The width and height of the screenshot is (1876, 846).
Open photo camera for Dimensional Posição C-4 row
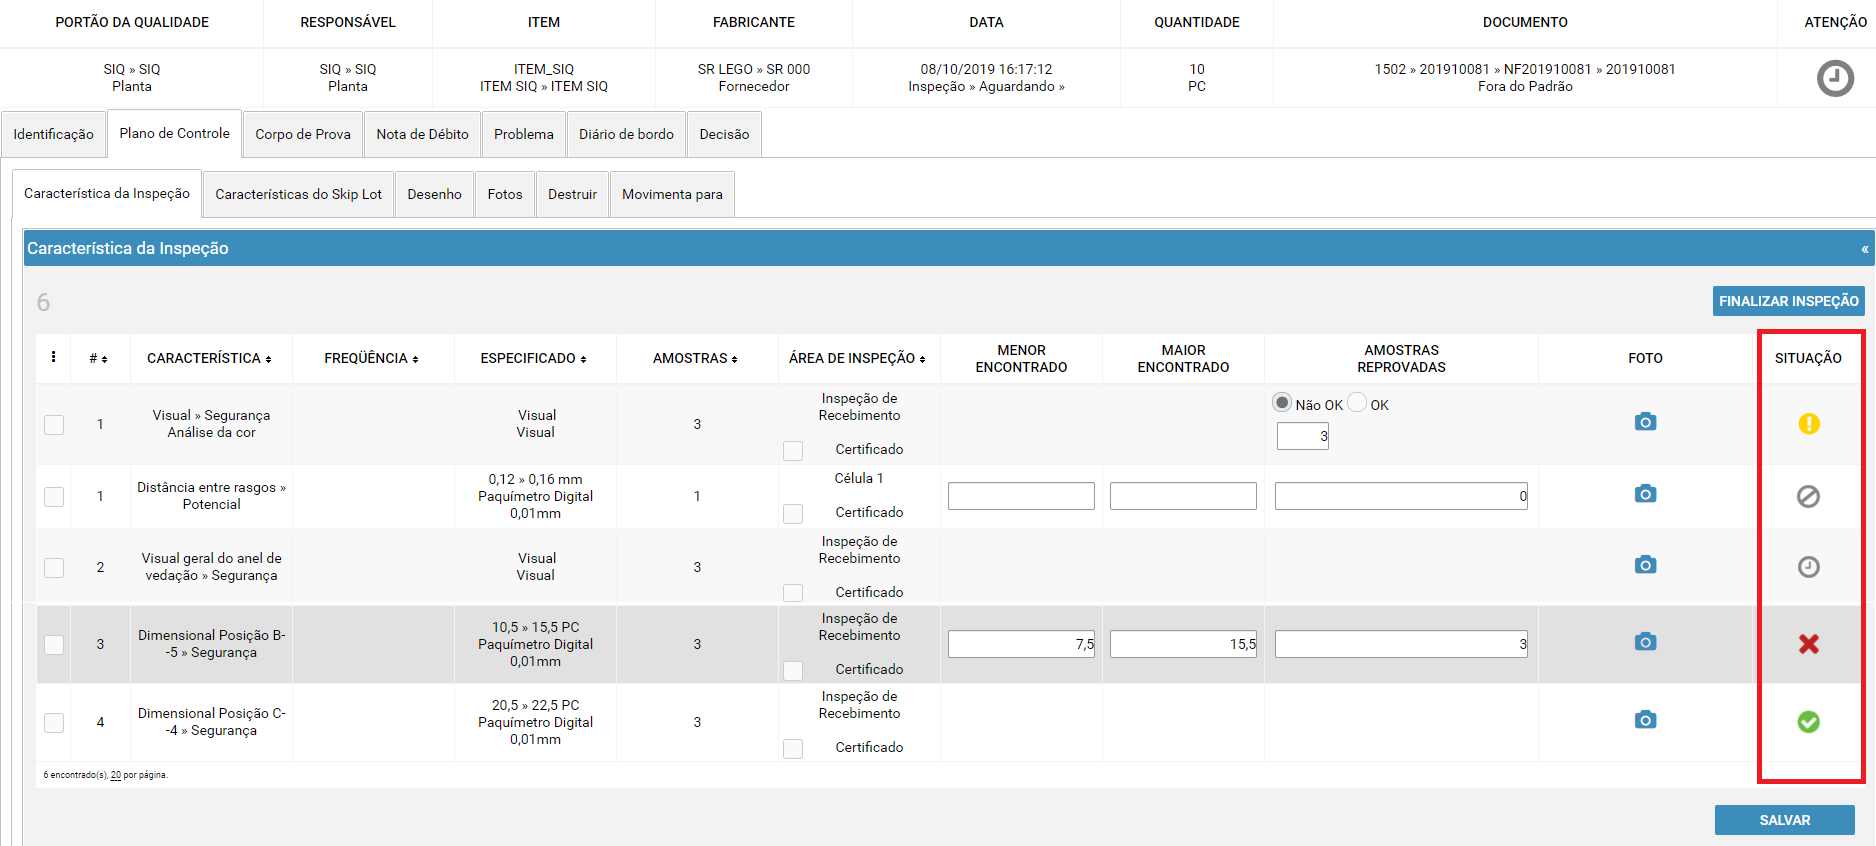[1645, 720]
